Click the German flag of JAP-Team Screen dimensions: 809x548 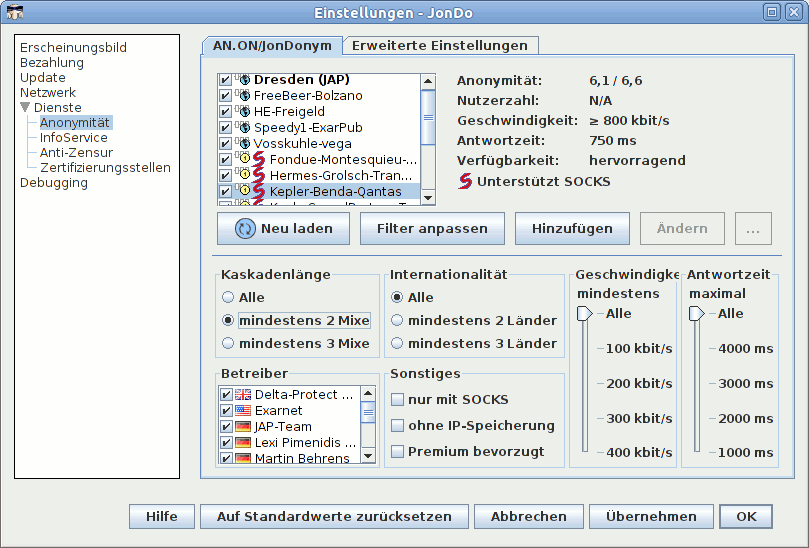(243, 427)
